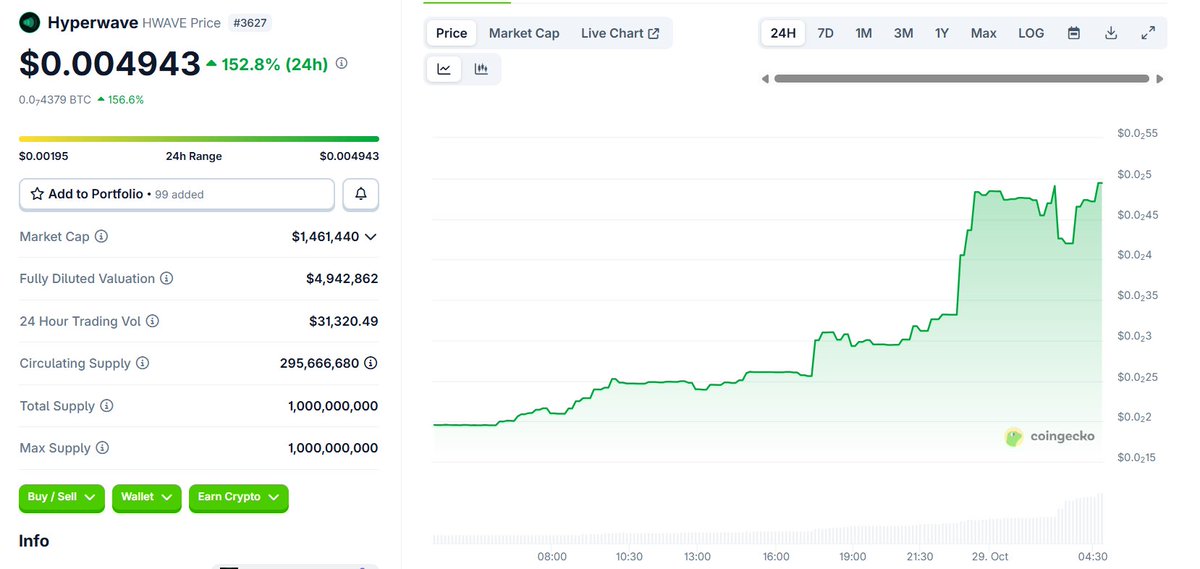Viewport: 1200px width, 569px height.
Task: Click Add to Portfolio button
Action: pyautogui.click(x=177, y=194)
